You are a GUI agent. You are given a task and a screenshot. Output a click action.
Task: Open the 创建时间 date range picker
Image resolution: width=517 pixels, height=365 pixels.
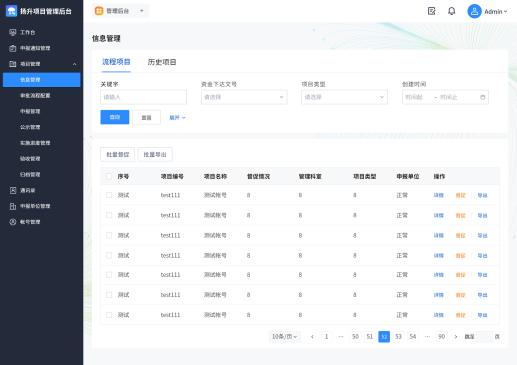click(445, 97)
